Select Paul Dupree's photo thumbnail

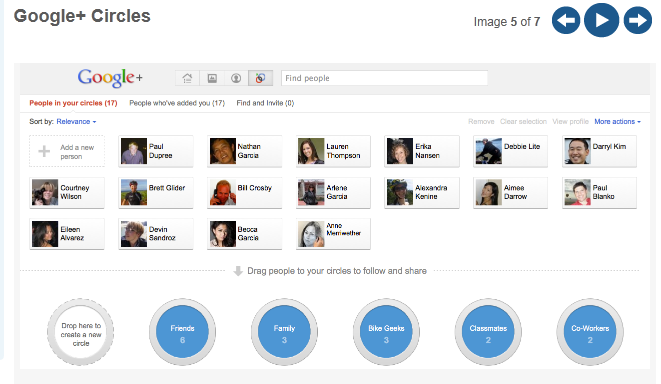[x=134, y=151]
